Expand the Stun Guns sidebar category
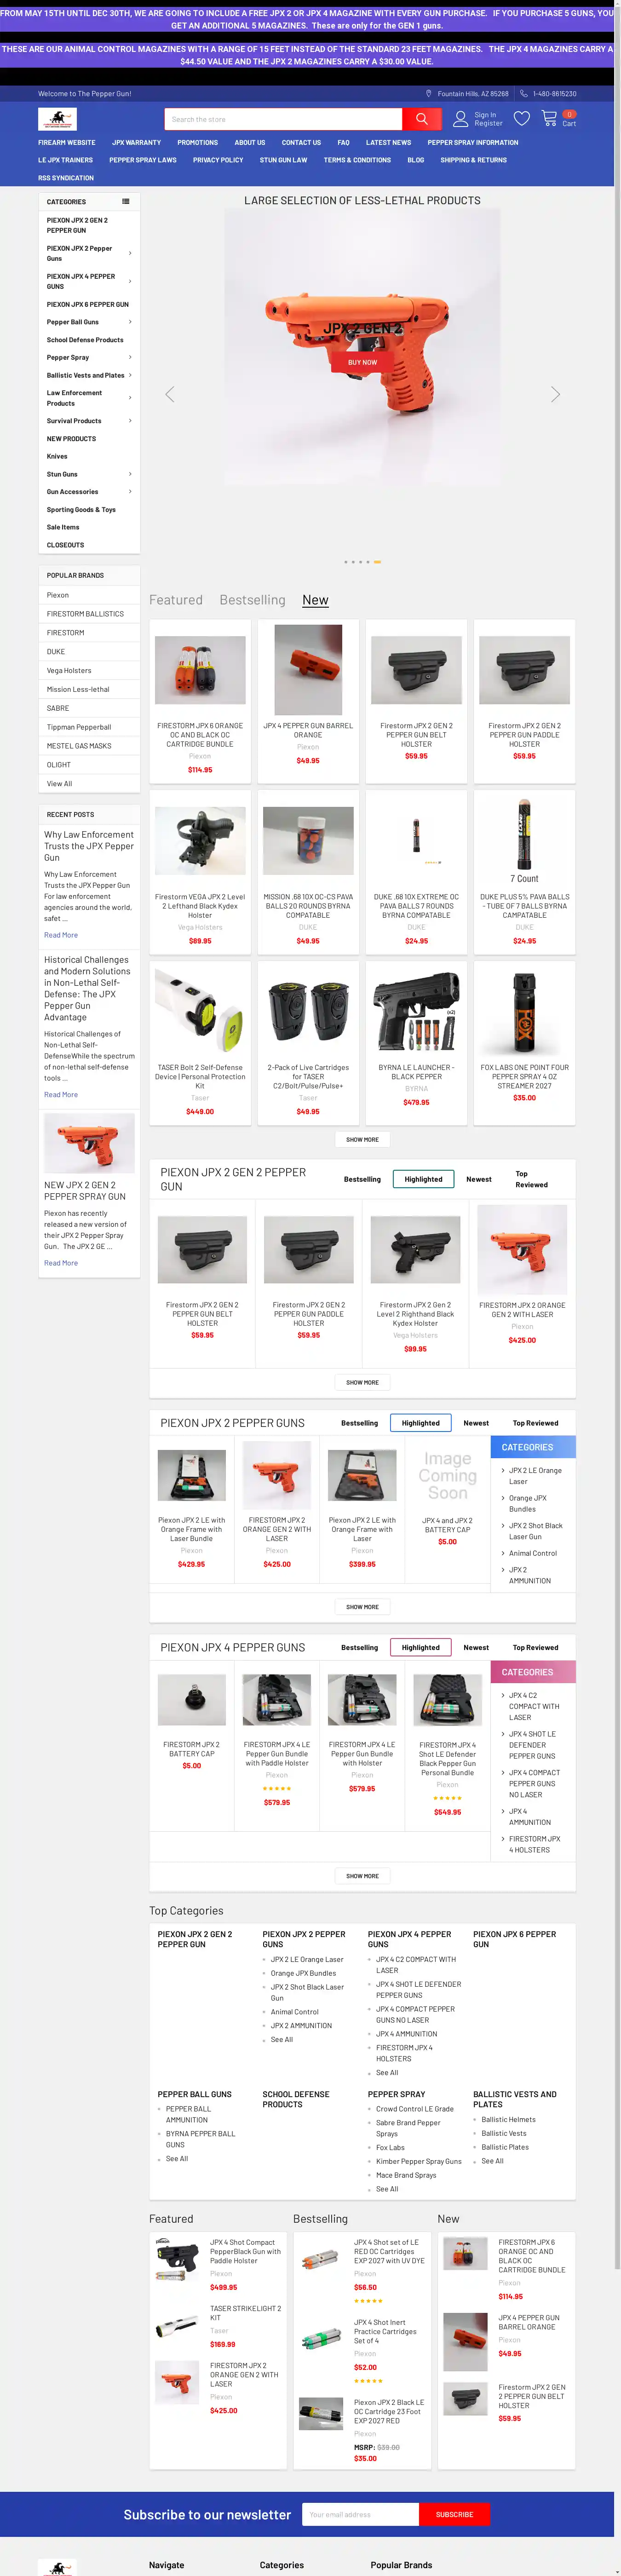The height and width of the screenshot is (2576, 621). pyautogui.click(x=130, y=474)
